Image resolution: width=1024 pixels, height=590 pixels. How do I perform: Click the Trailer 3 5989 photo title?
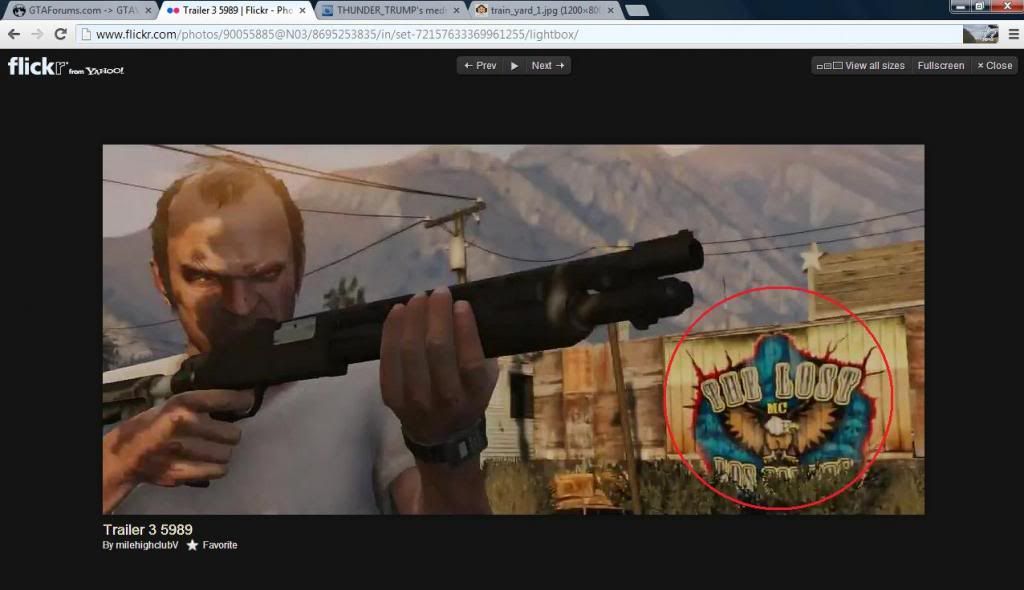pyautogui.click(x=147, y=529)
